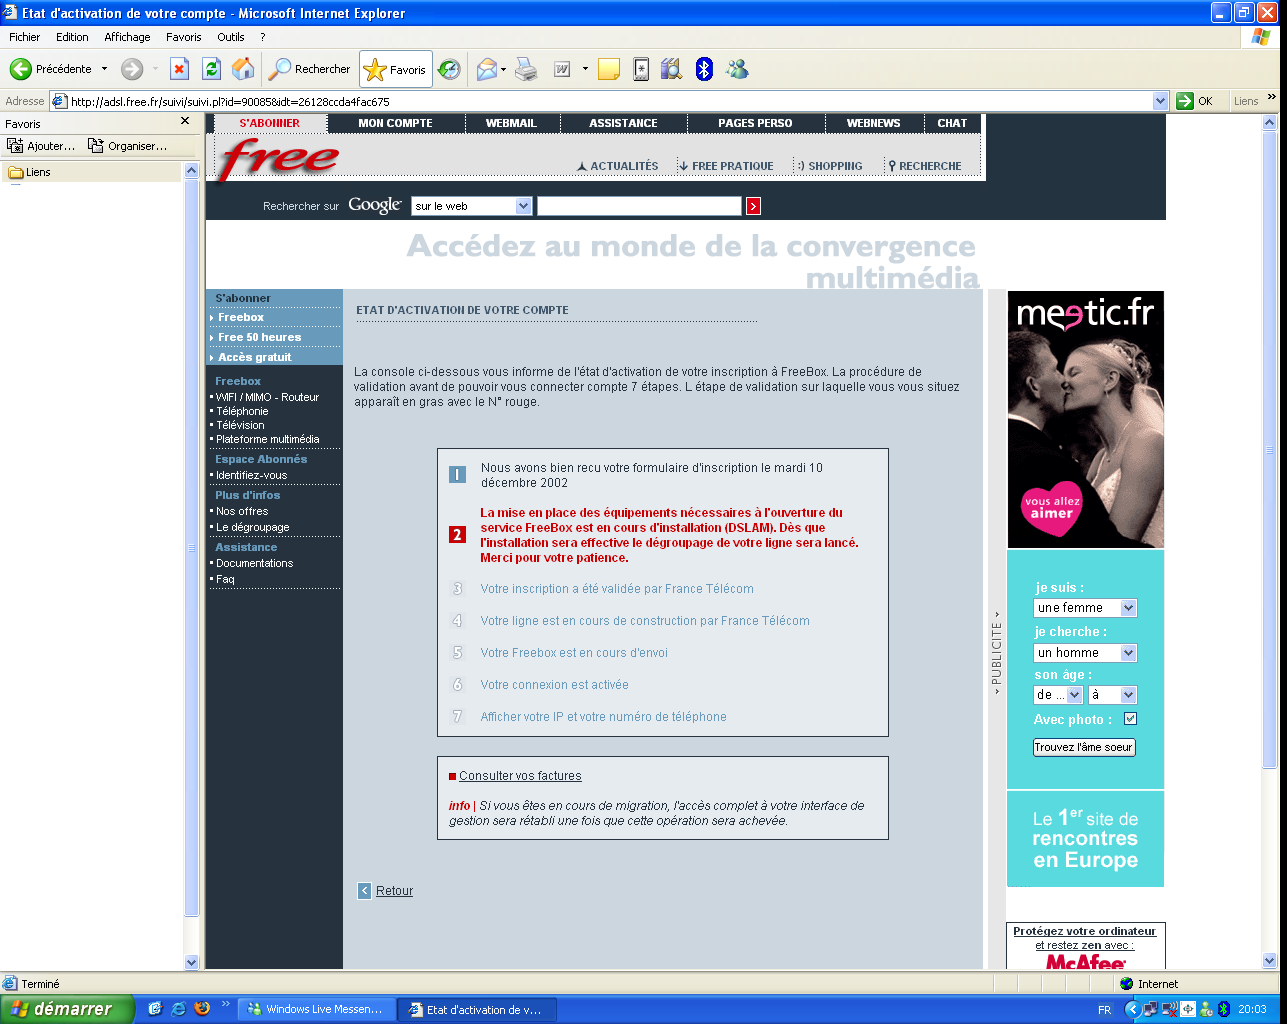The image size is (1287, 1024).
Task: Print the page with printer icon
Action: 527,69
